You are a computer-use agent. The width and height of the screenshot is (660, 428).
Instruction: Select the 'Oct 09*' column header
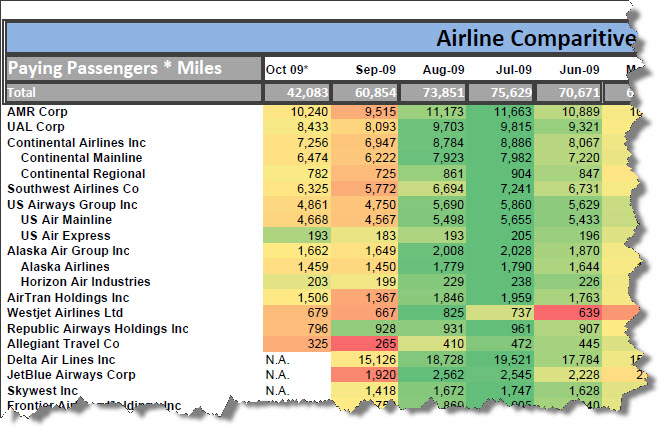tap(286, 70)
